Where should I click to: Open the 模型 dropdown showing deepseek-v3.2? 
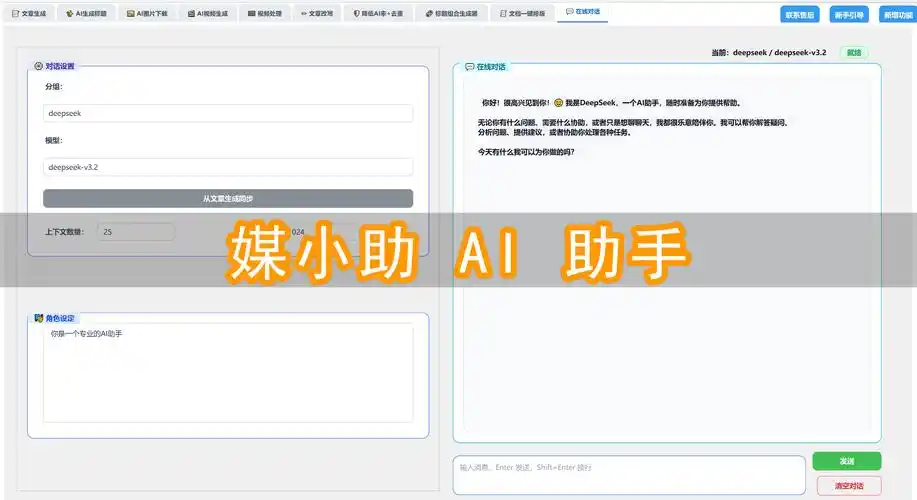tap(228, 167)
